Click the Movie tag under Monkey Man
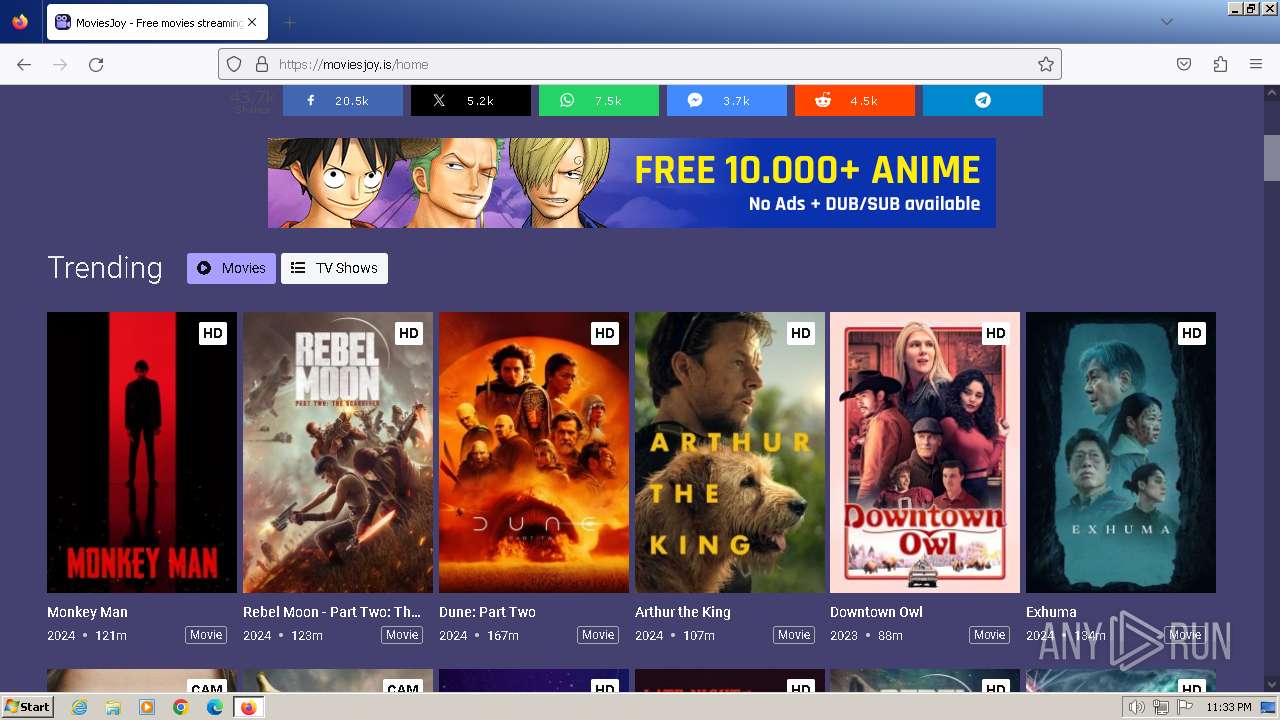Image resolution: width=1280 pixels, height=720 pixels. [x=206, y=635]
